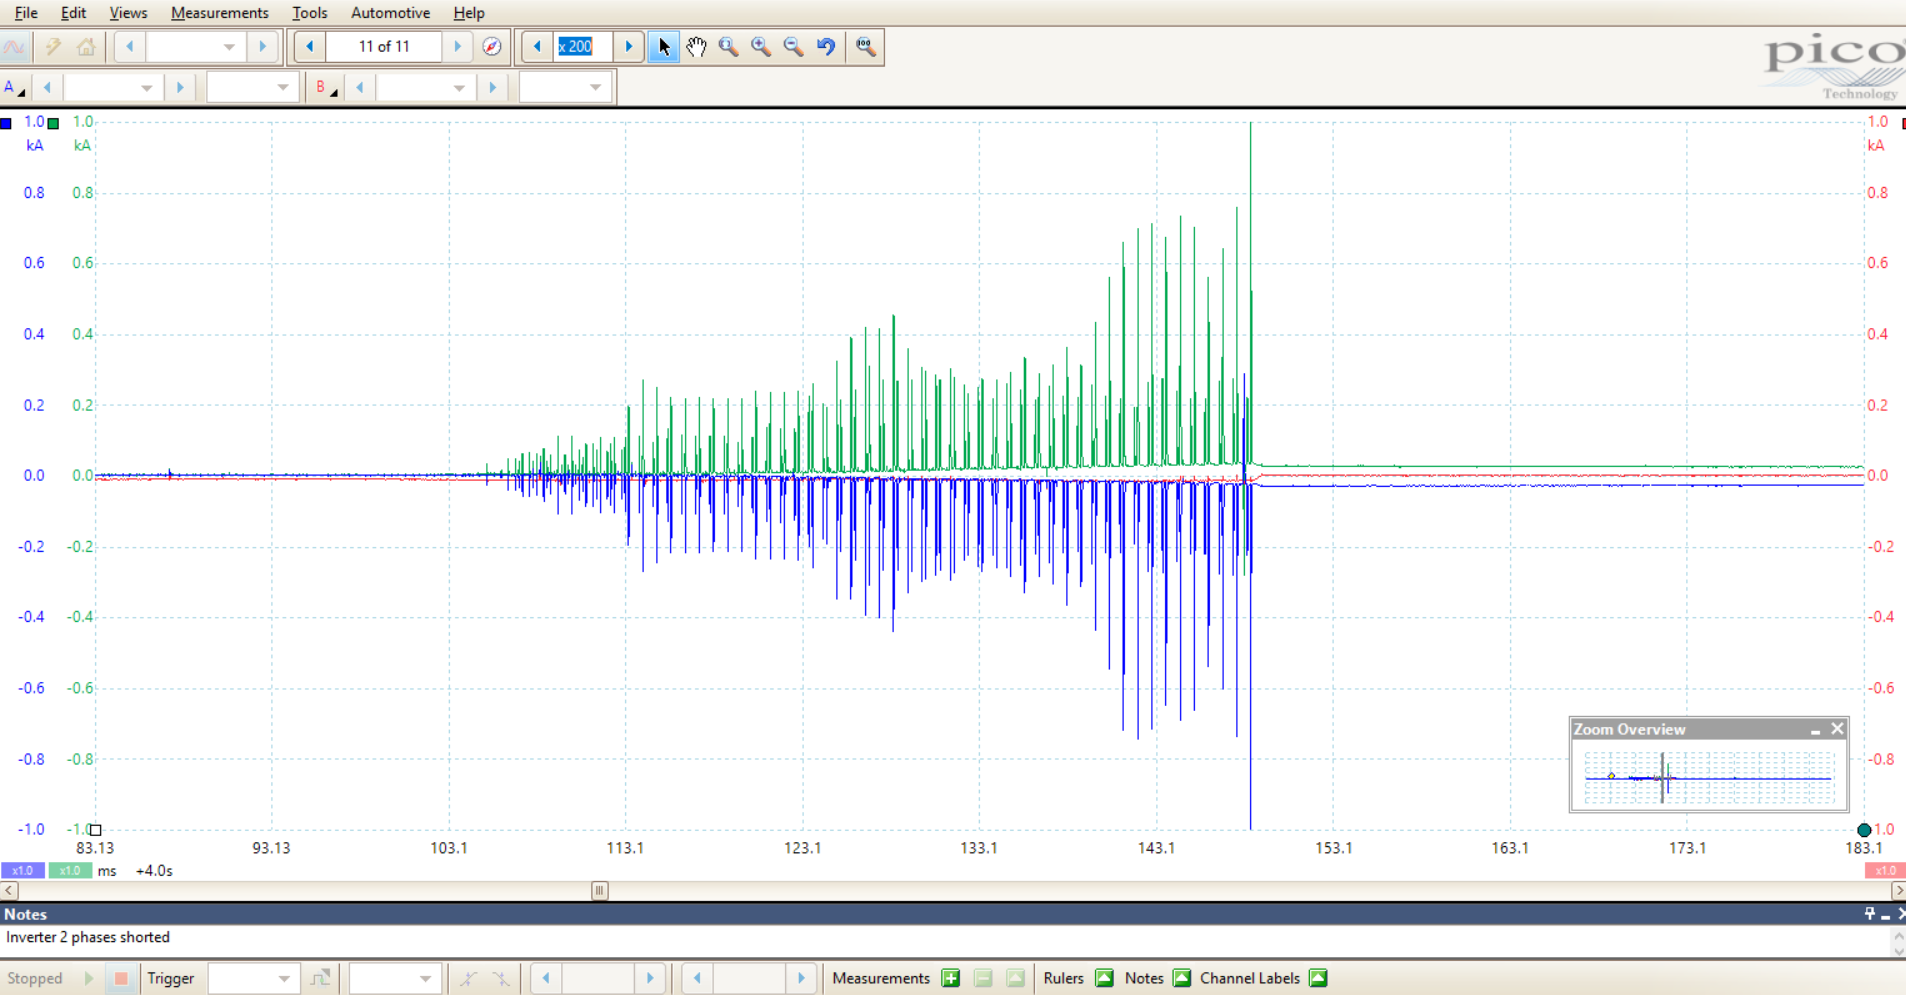
Task: Expand Channel B options button
Action: (x=325, y=88)
